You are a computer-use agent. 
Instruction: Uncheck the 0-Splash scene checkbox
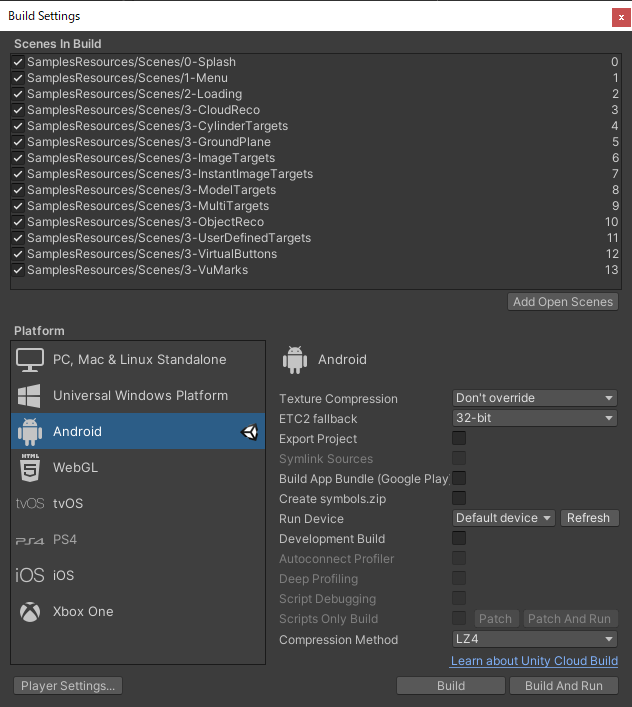(x=18, y=62)
